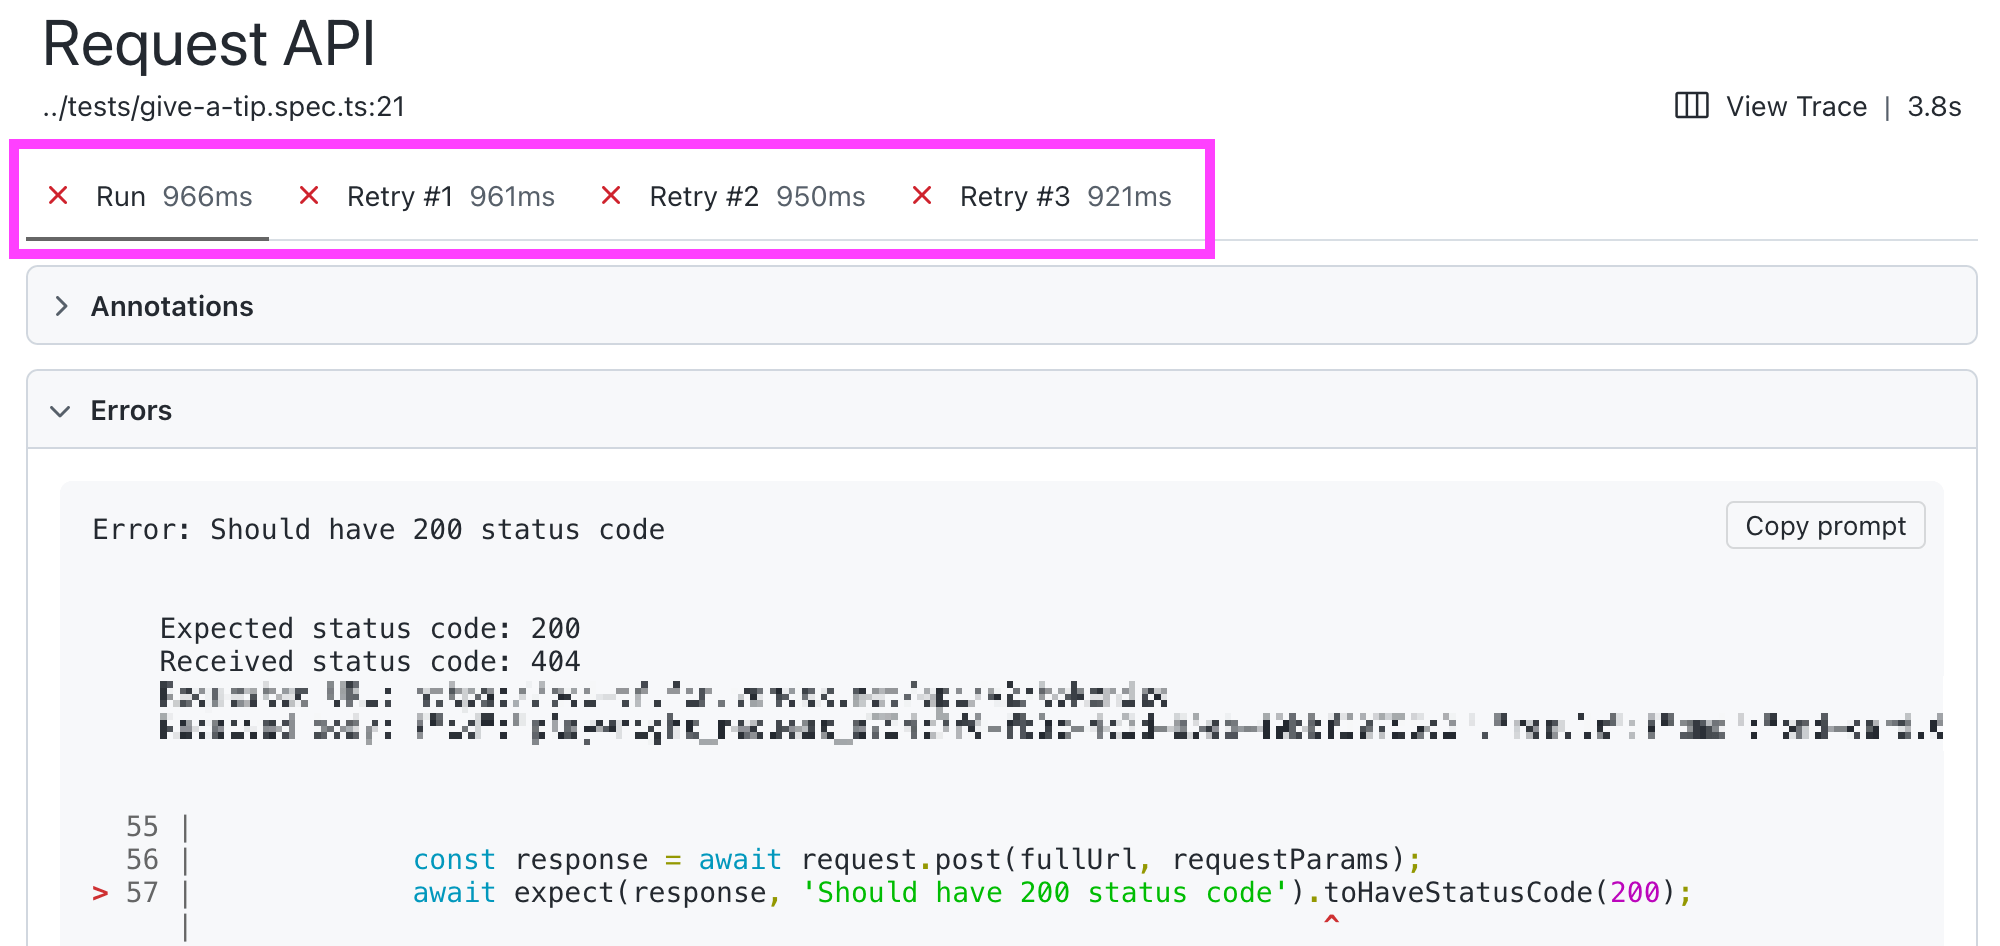Viewport: 2000px width, 946px height.
Task: Collapse the Errors section chevron
Action: (61, 411)
